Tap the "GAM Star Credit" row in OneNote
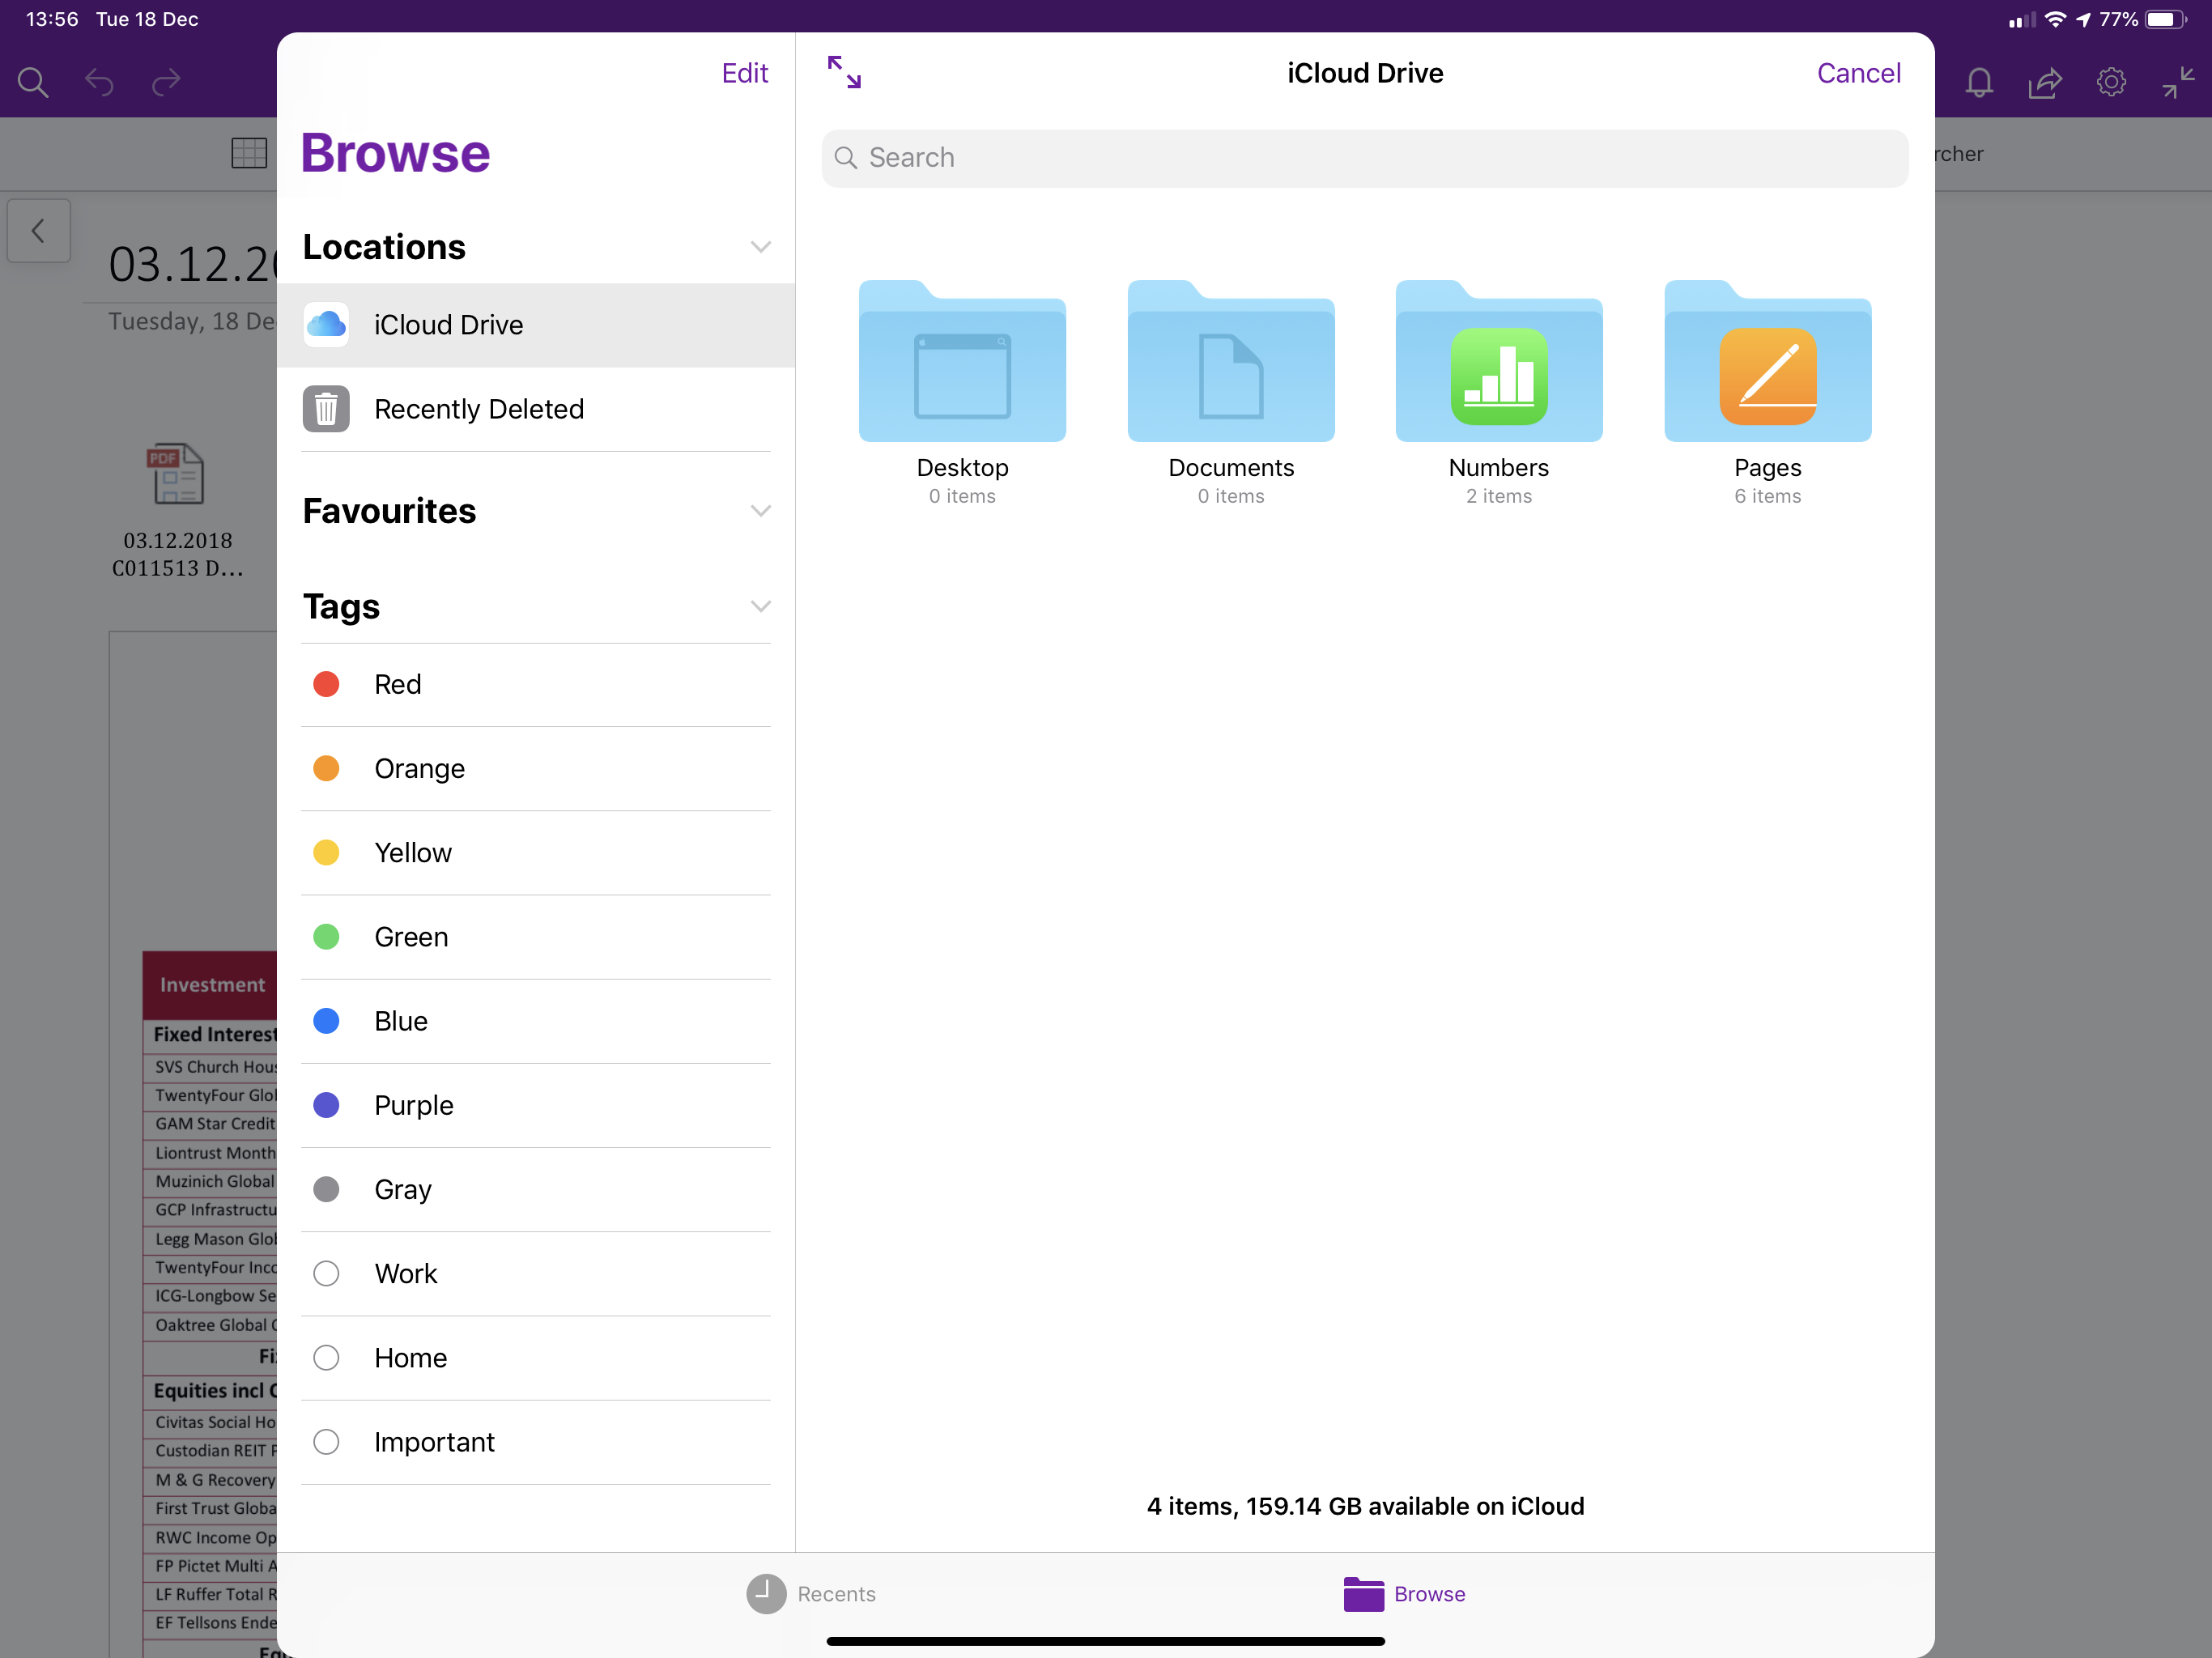 [211, 1124]
